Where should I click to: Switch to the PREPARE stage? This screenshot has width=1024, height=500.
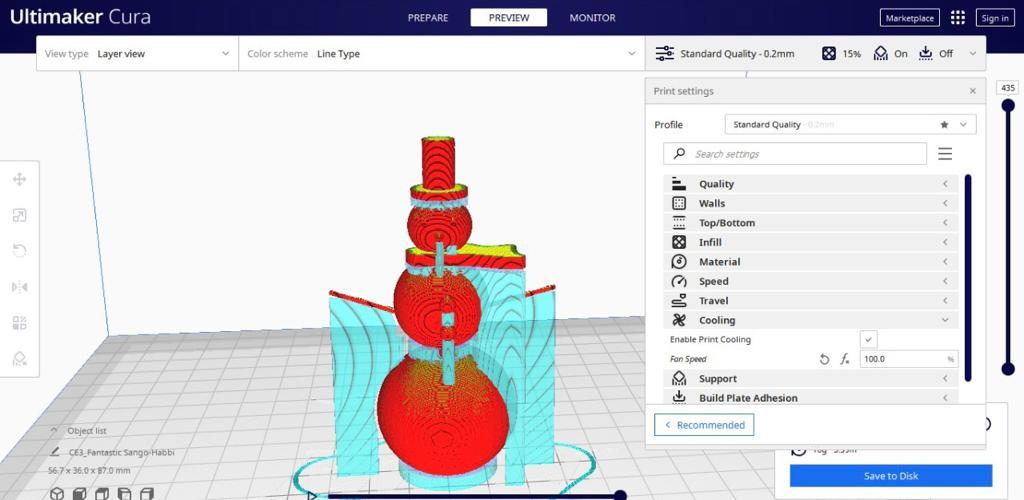428,18
